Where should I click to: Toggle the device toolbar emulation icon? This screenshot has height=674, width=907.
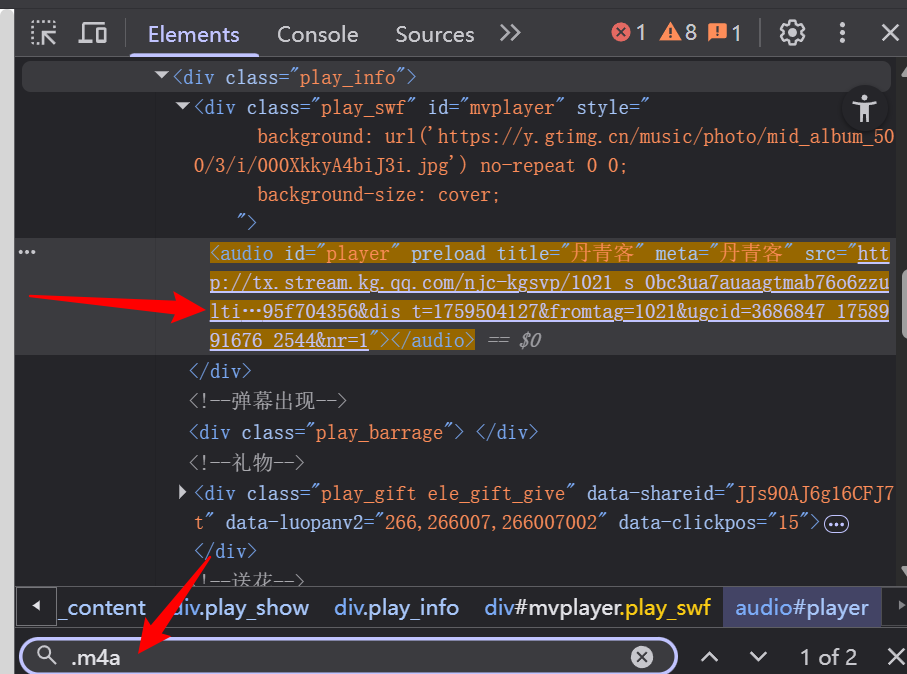(93, 33)
